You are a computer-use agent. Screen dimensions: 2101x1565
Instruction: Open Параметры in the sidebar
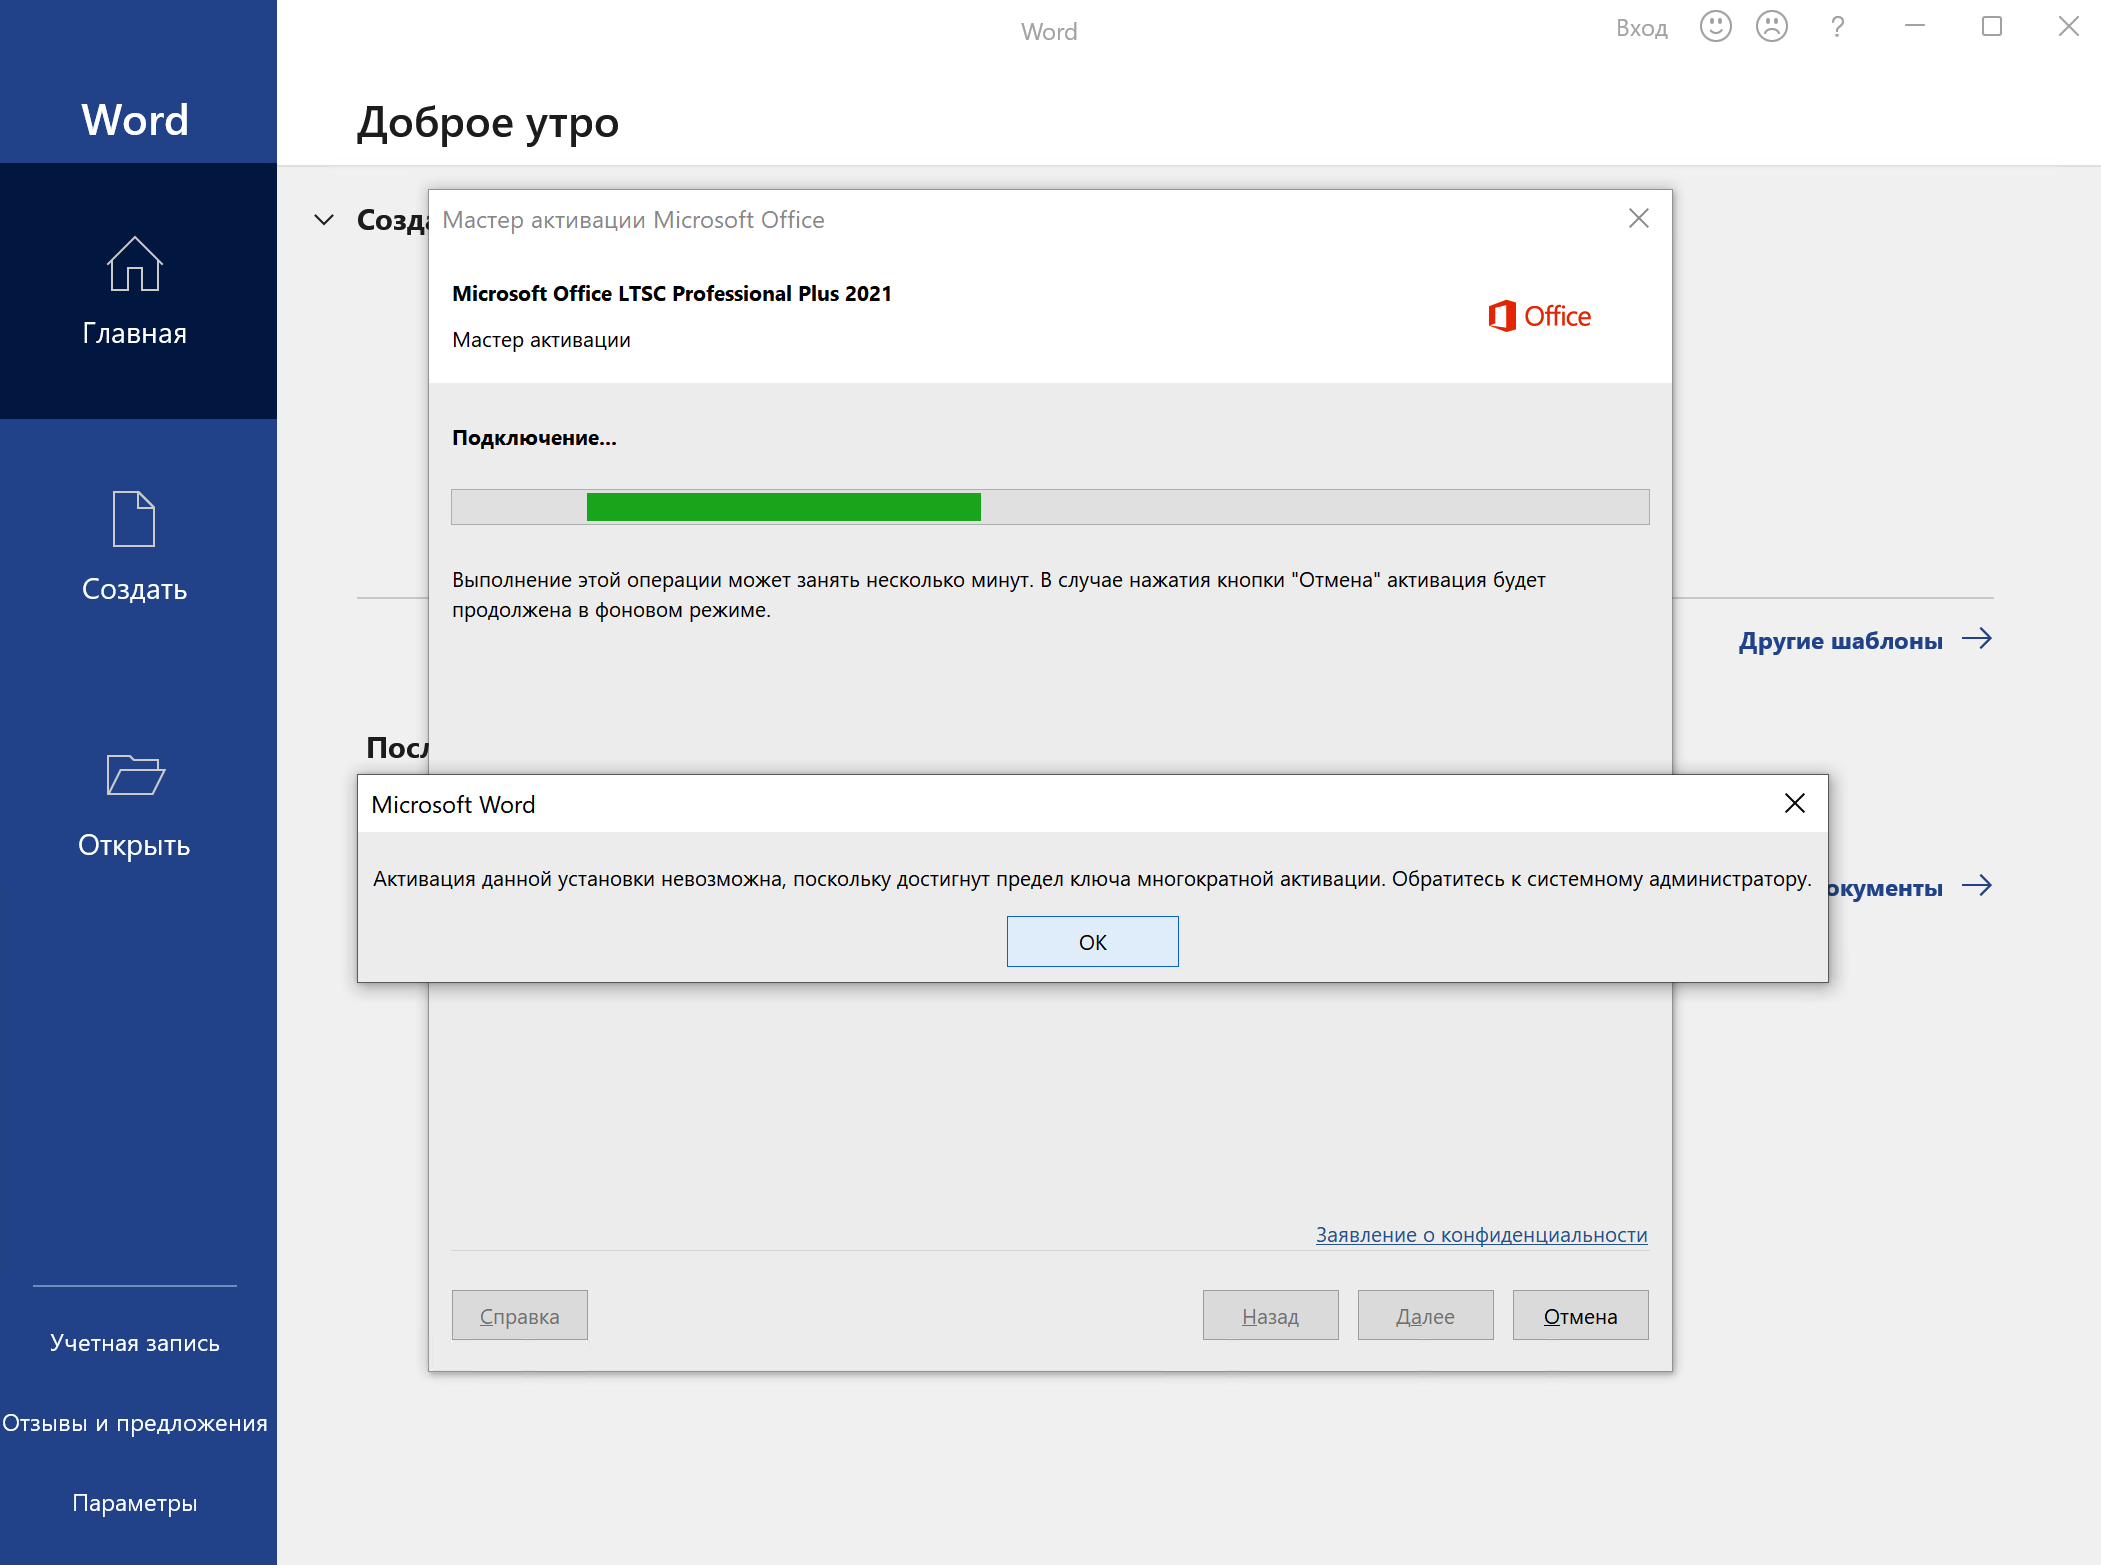pyautogui.click(x=135, y=1503)
